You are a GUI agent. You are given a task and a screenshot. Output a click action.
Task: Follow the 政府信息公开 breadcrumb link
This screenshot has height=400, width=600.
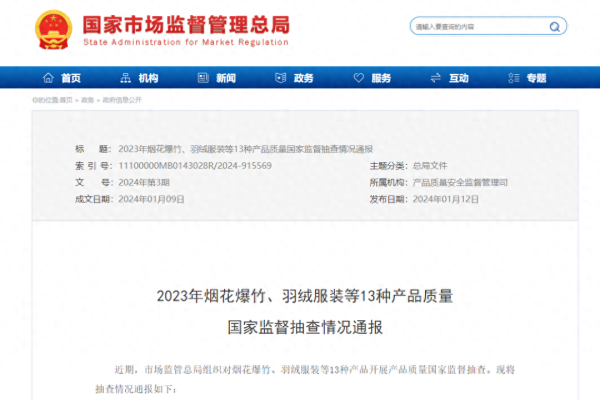(x=122, y=100)
